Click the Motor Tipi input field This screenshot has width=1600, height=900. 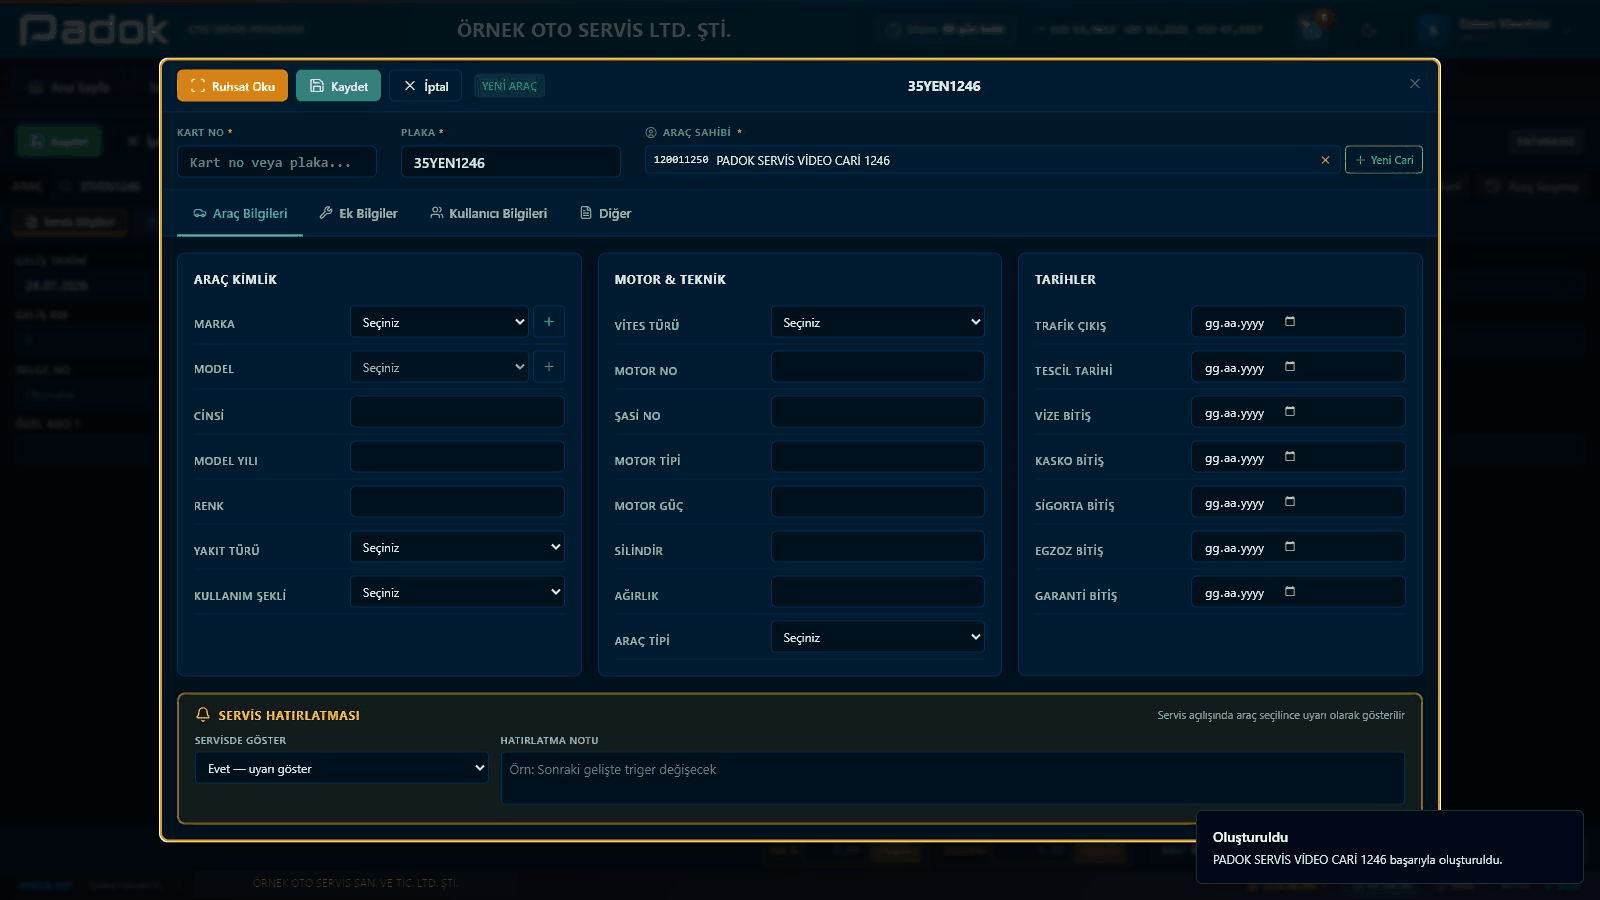(x=878, y=457)
